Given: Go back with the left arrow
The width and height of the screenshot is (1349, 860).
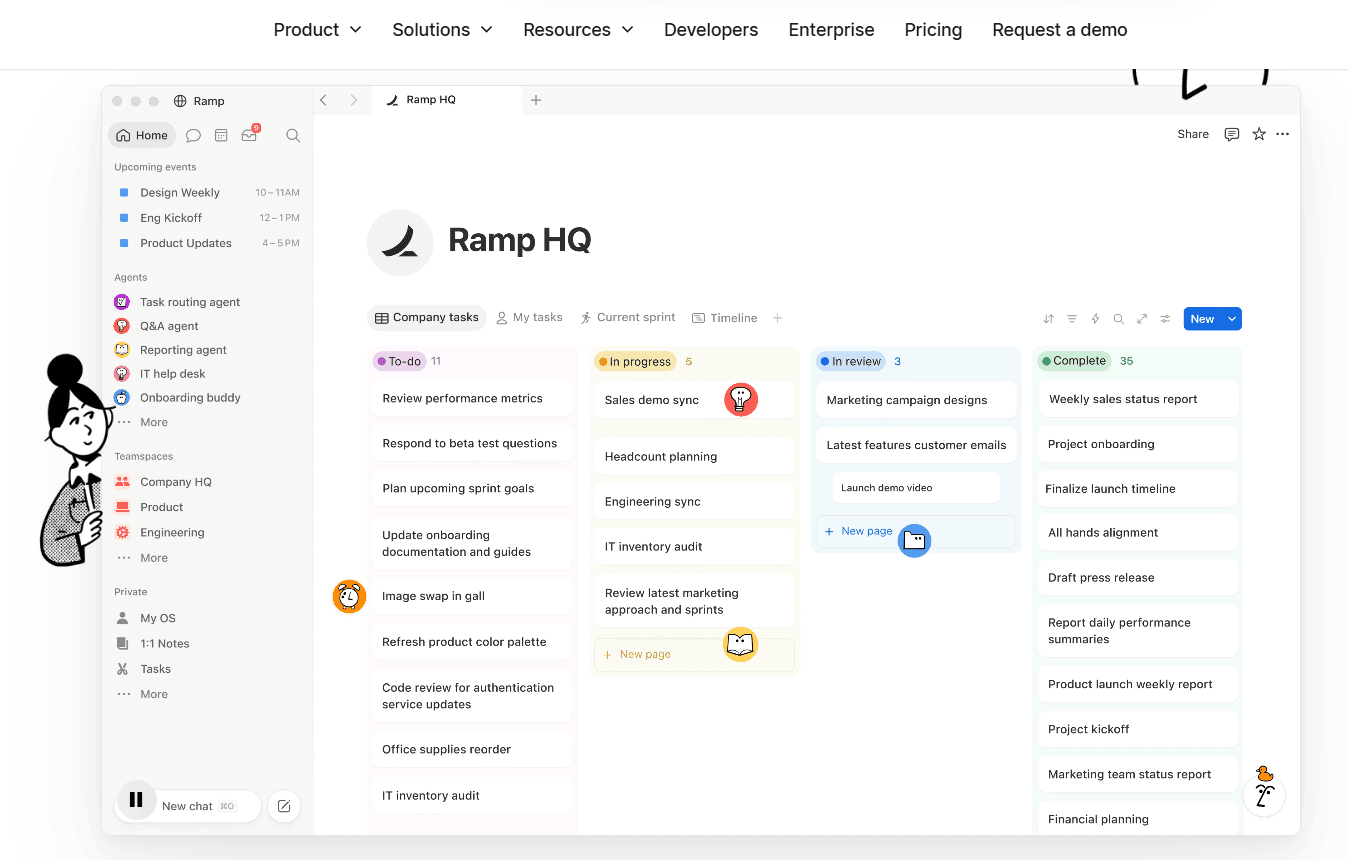Looking at the screenshot, I should pyautogui.click(x=323, y=100).
